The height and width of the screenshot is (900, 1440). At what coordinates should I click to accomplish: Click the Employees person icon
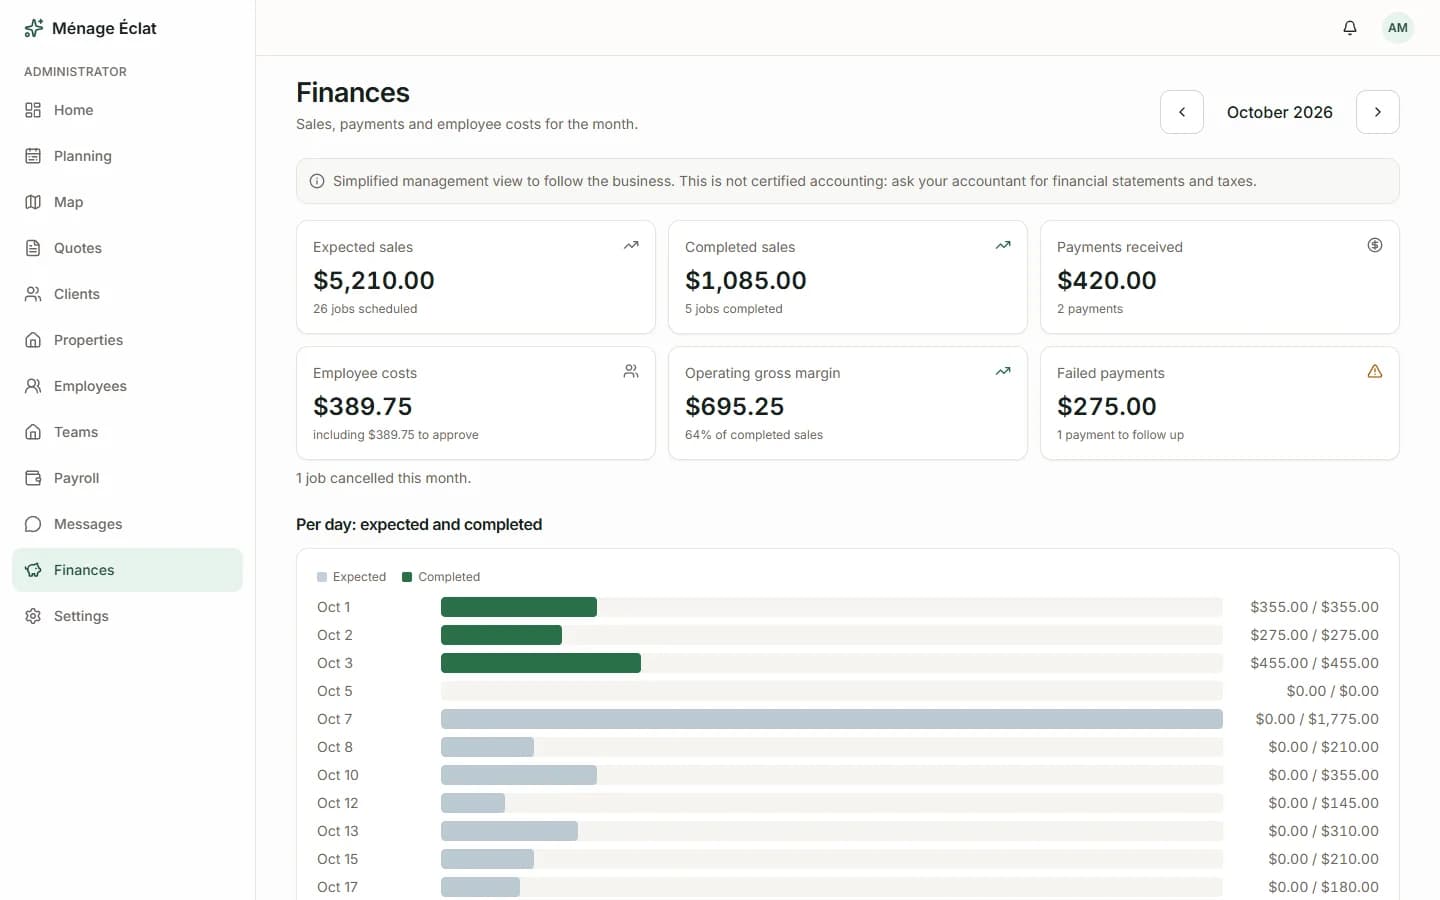(x=33, y=386)
